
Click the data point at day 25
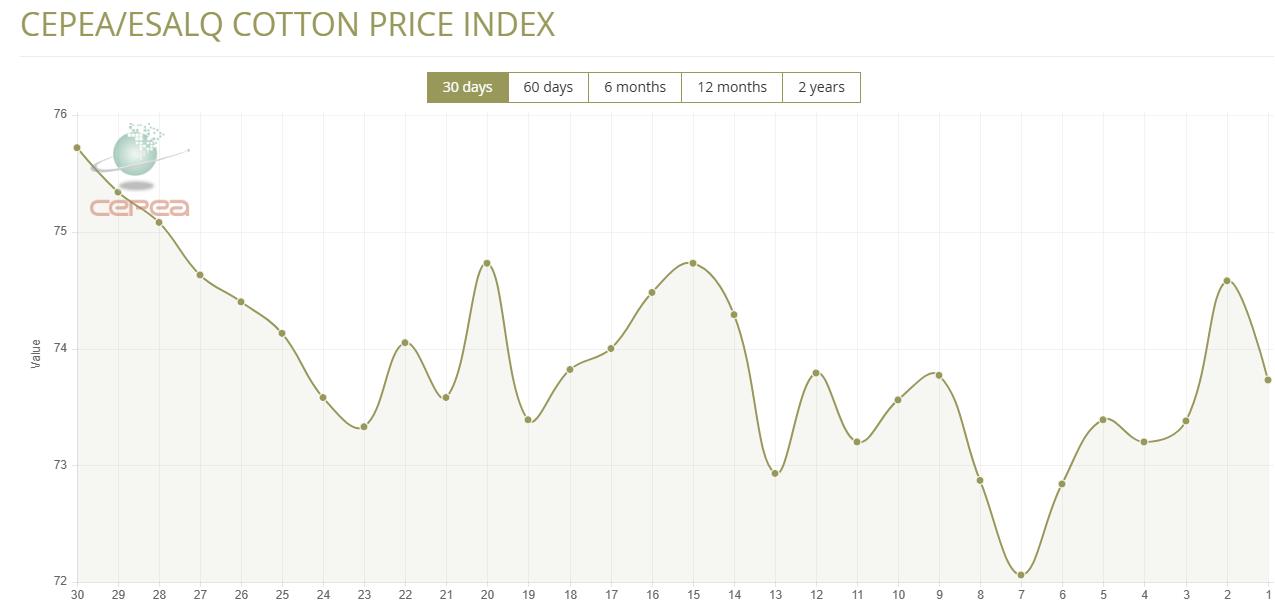(x=282, y=333)
